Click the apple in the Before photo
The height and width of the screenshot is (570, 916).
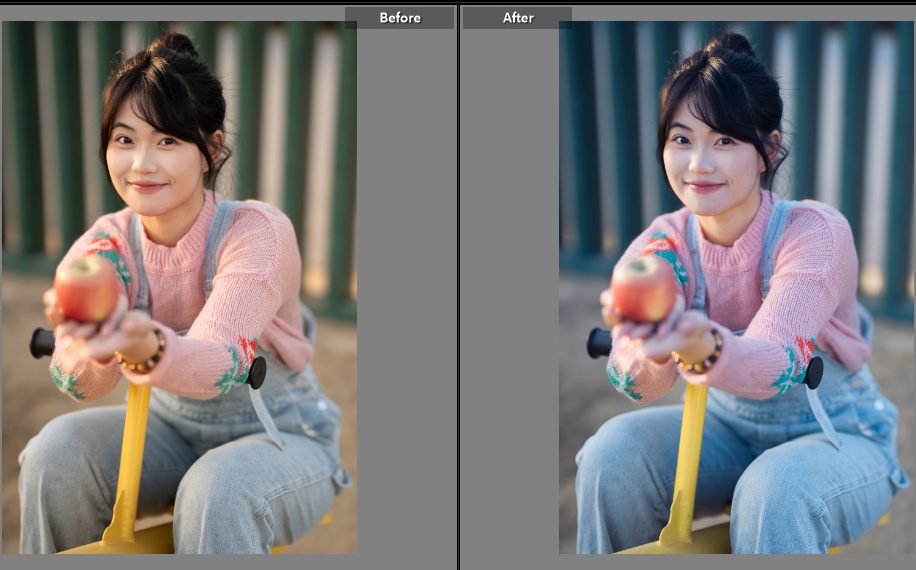coord(87,288)
